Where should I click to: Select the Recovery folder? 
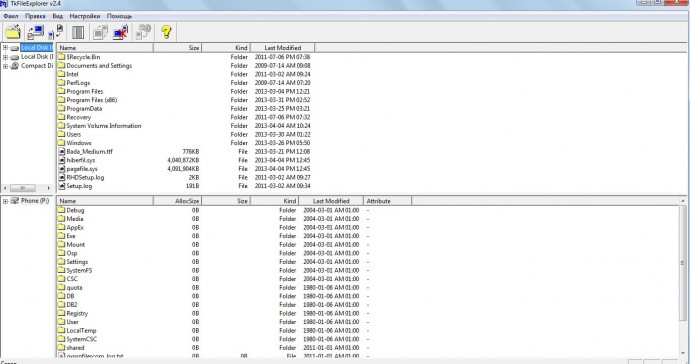78,117
